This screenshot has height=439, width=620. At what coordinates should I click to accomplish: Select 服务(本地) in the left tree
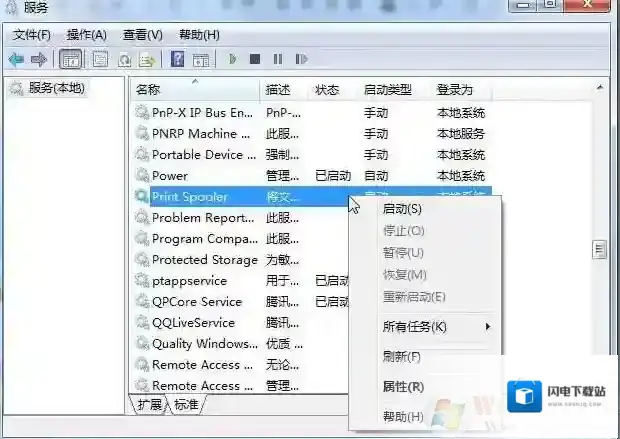(x=56, y=88)
